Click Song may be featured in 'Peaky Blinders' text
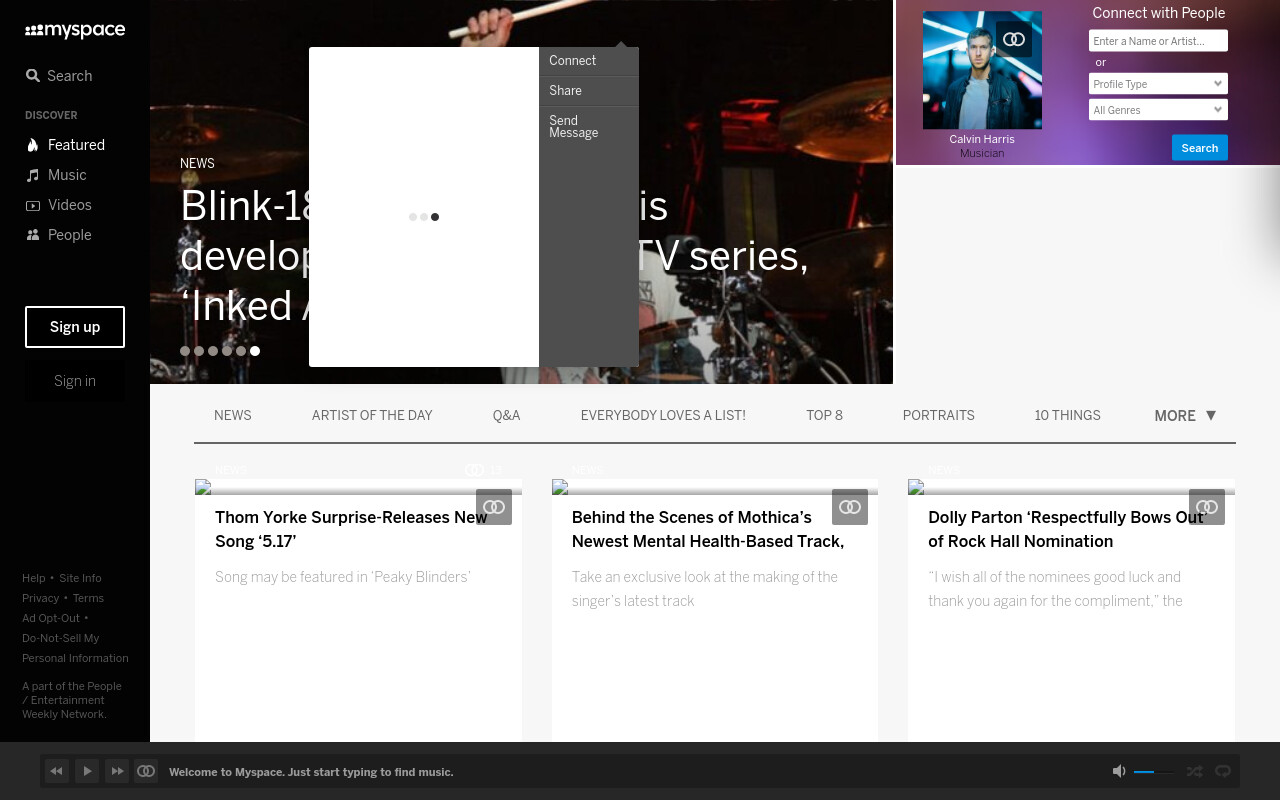This screenshot has width=1280, height=800. click(x=343, y=577)
